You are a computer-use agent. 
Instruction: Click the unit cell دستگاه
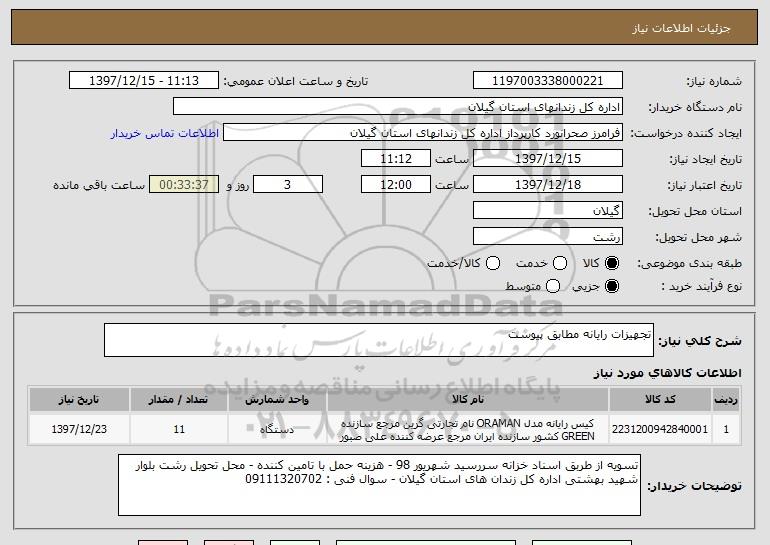277,429
